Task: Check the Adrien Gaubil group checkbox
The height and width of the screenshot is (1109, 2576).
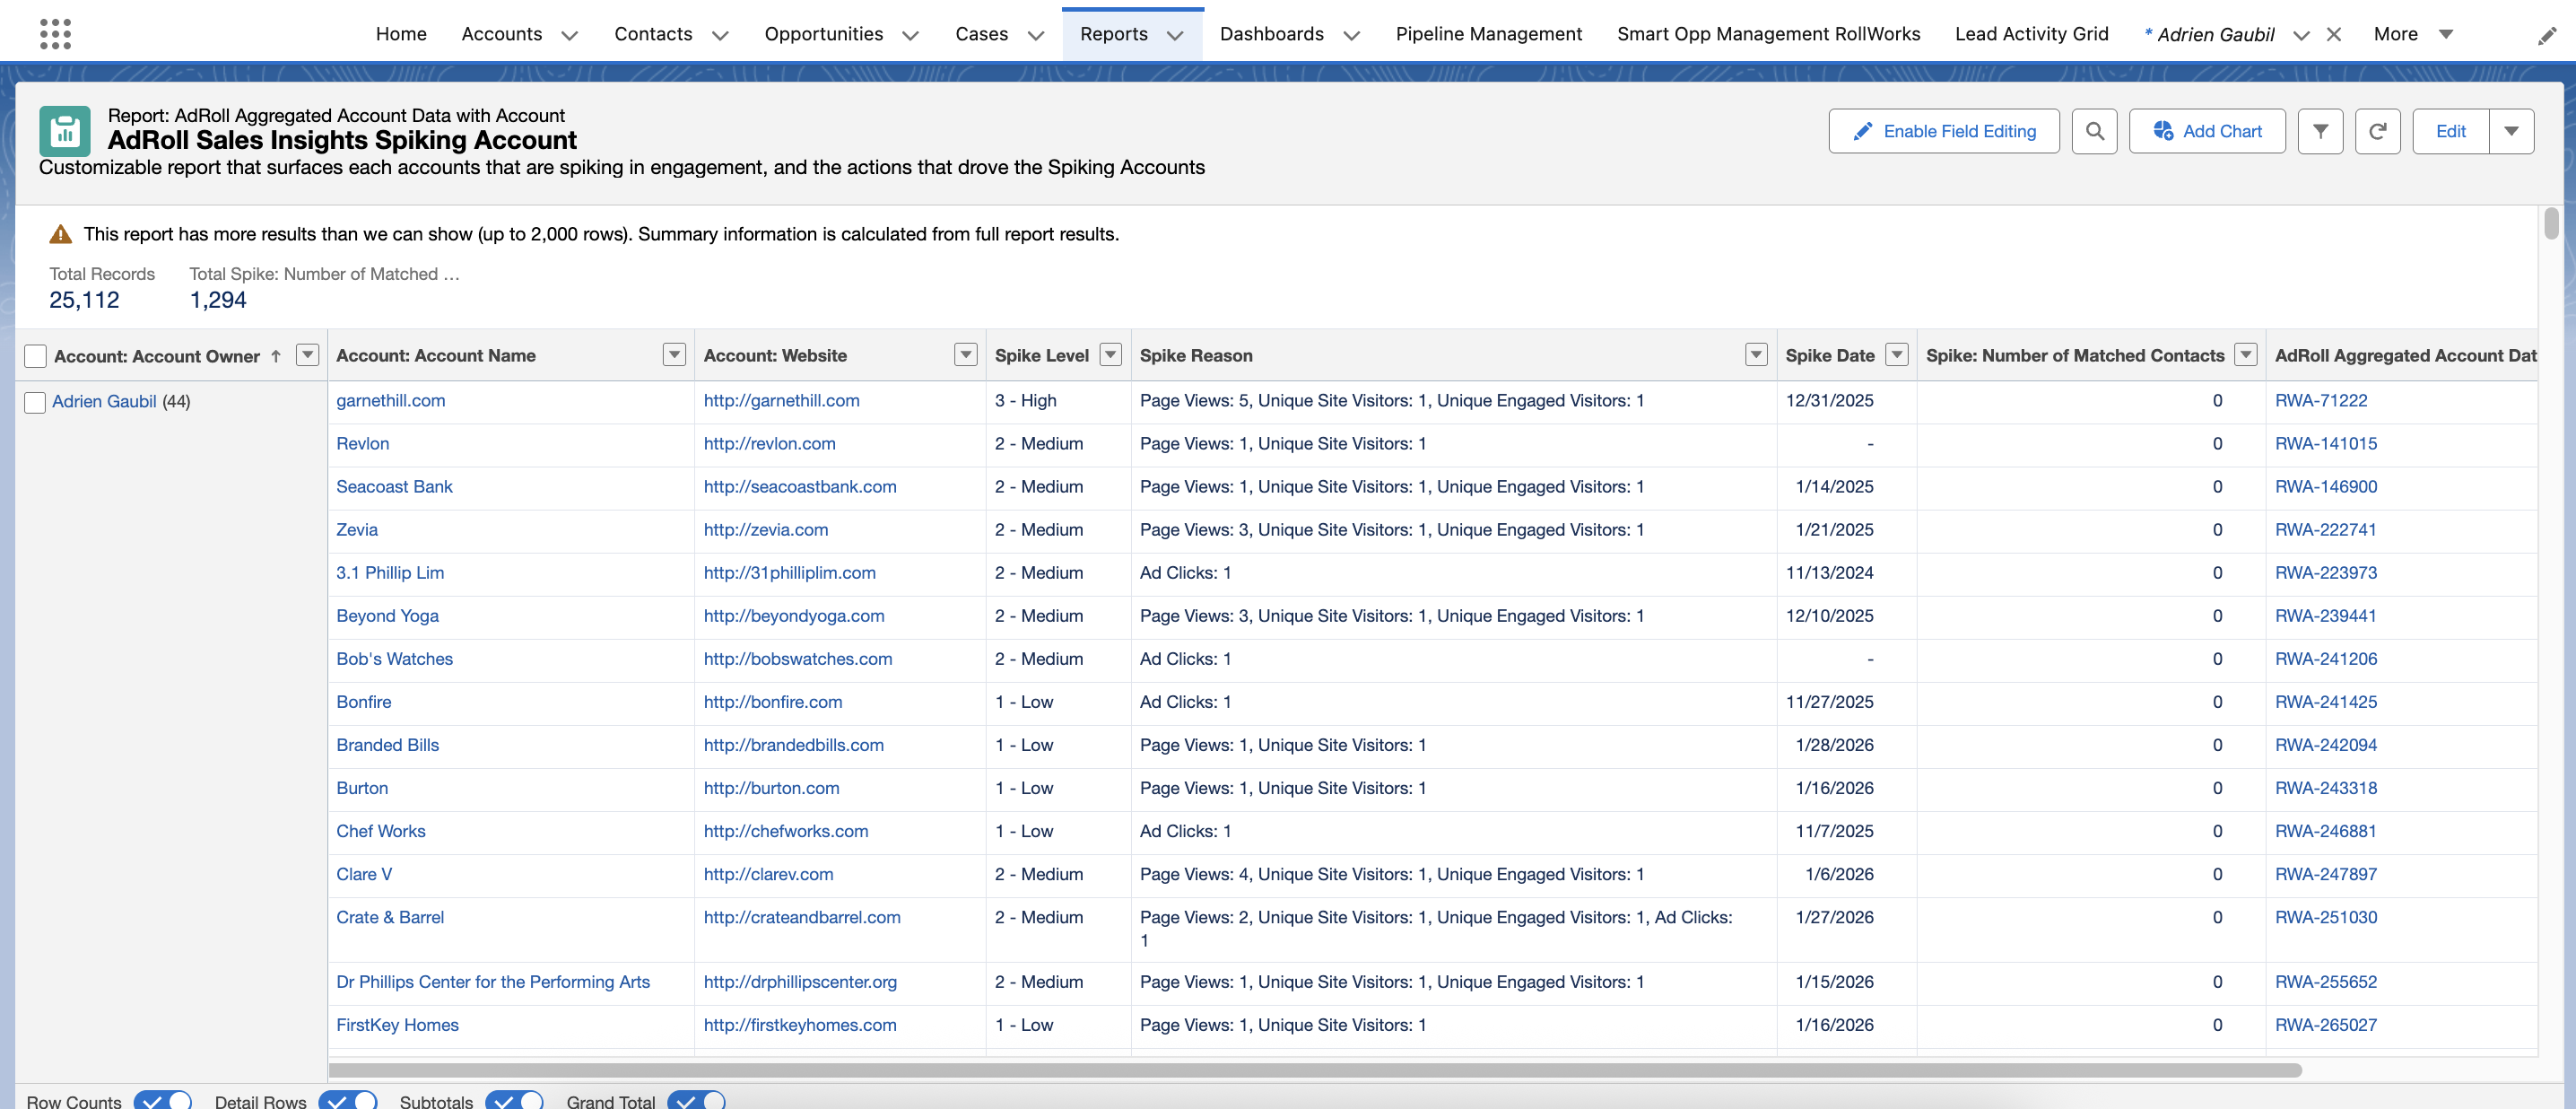Action: [35, 402]
